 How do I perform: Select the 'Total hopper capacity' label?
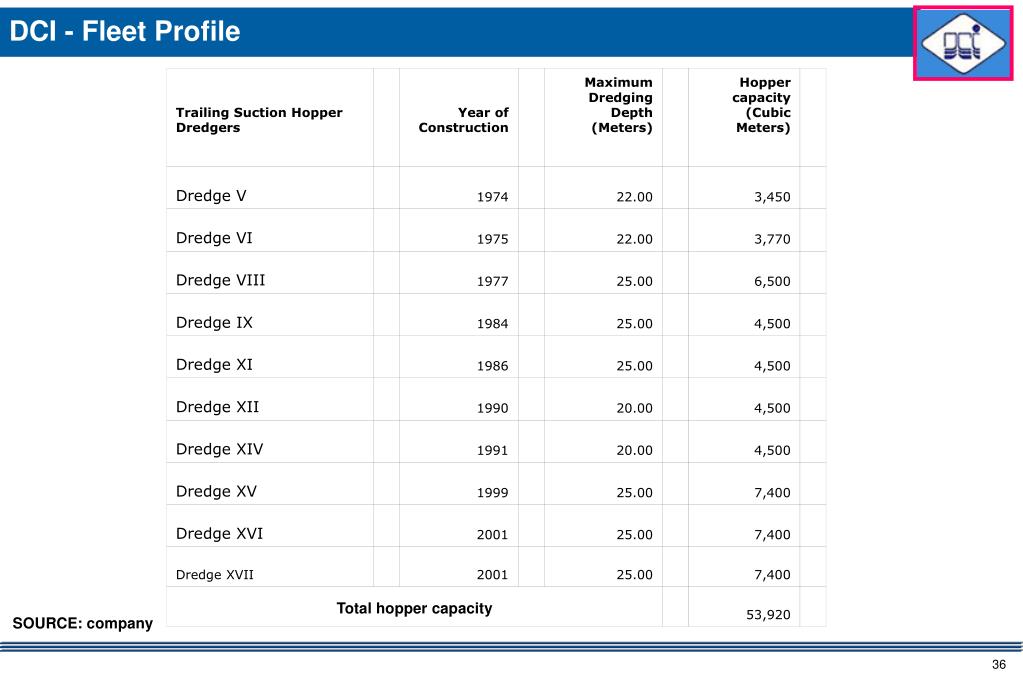(x=414, y=609)
